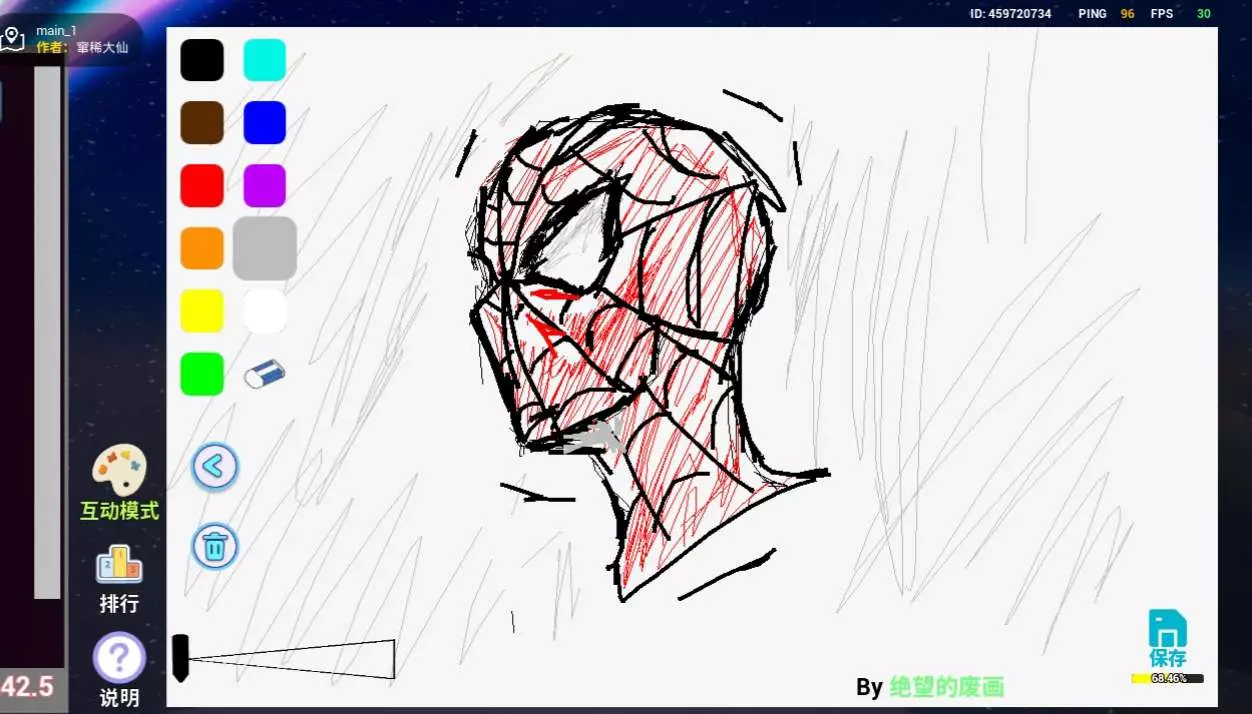Image resolution: width=1252 pixels, height=714 pixels.
Task: Click the black pen brush size handle
Action: [180, 658]
